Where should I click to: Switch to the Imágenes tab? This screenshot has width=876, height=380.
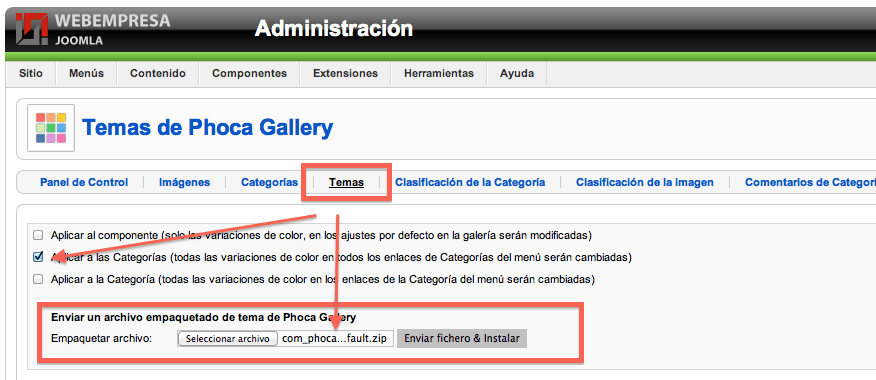(184, 182)
